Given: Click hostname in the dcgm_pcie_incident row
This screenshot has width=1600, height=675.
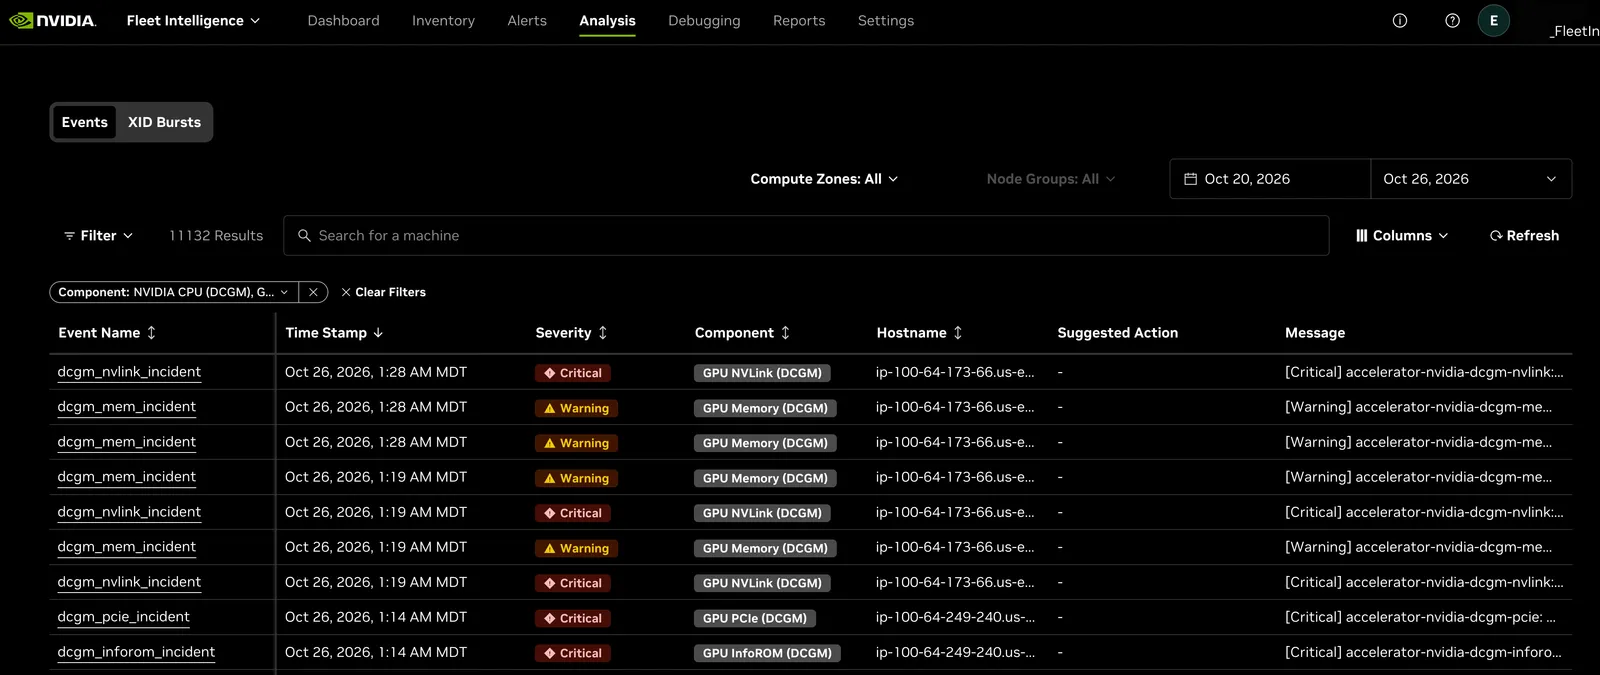Looking at the screenshot, I should (x=955, y=617).
